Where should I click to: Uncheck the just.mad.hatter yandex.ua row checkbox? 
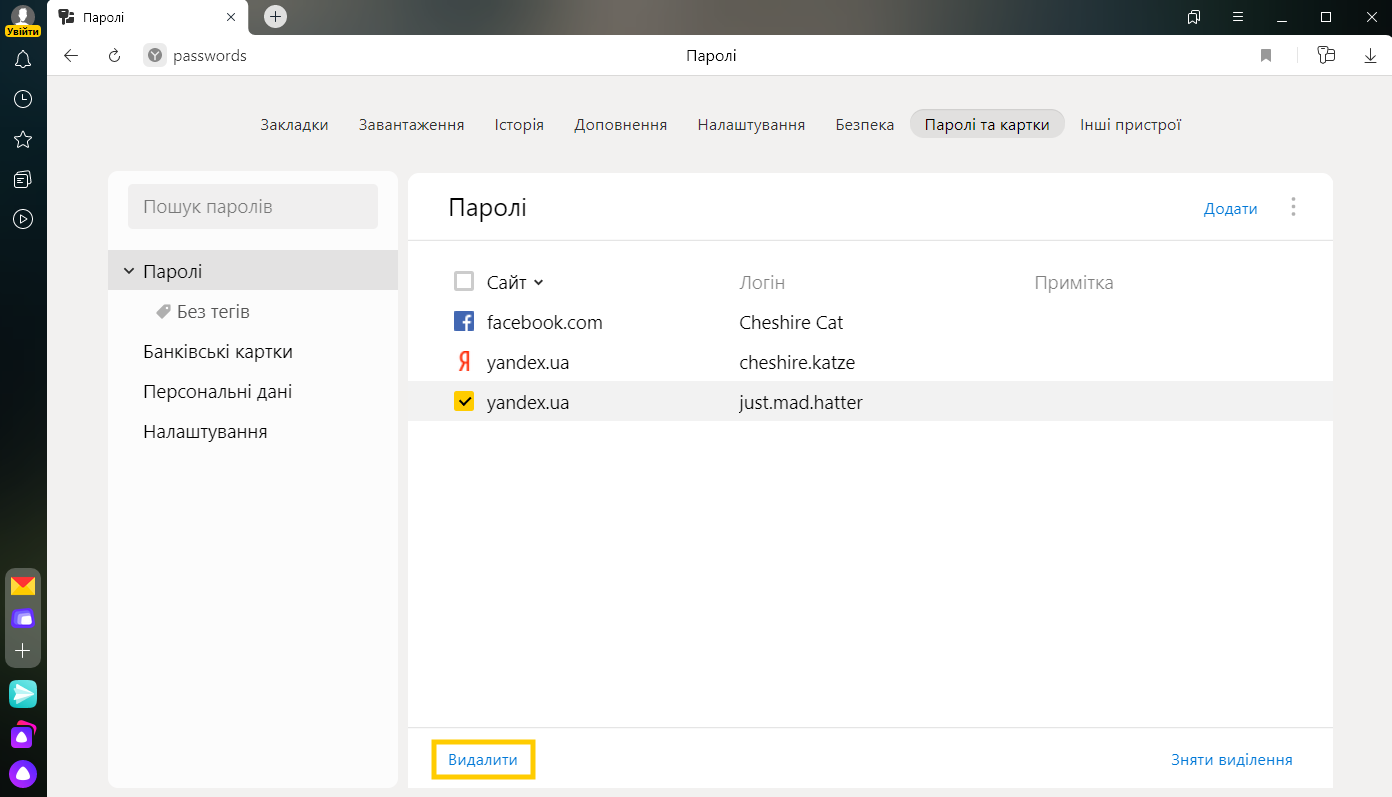(464, 401)
